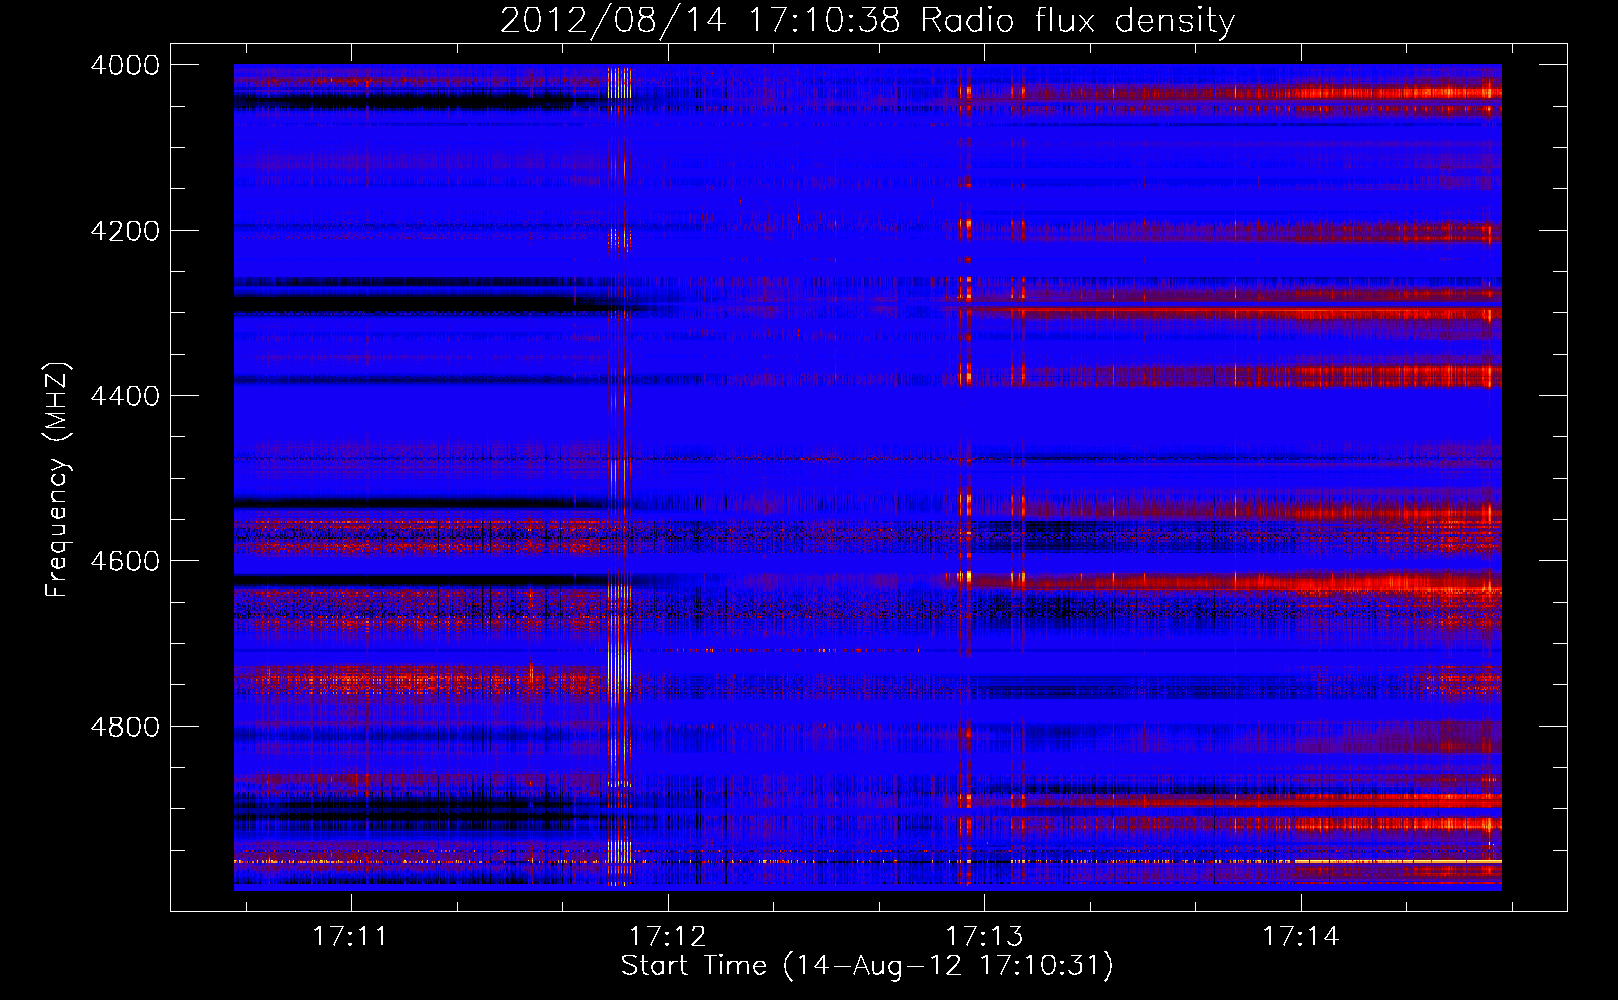Click the "Frequency (MHZ)" axis label
The height and width of the screenshot is (1000, 1618).
(x=58, y=480)
